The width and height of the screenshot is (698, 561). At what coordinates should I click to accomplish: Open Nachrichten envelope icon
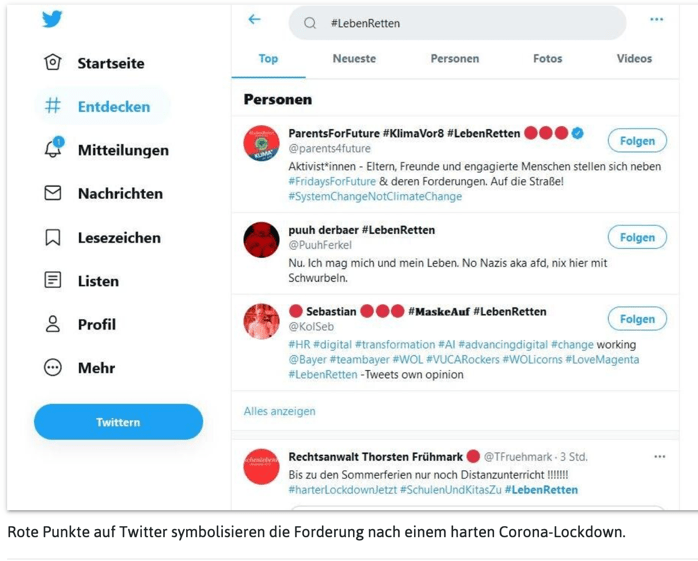tap(53, 193)
